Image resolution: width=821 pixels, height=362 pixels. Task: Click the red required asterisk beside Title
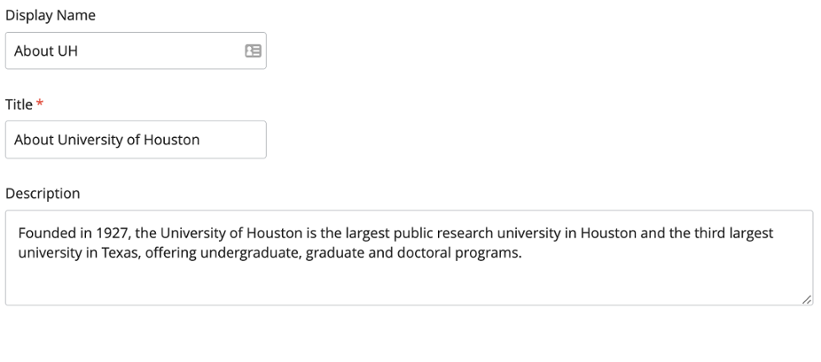pos(40,103)
